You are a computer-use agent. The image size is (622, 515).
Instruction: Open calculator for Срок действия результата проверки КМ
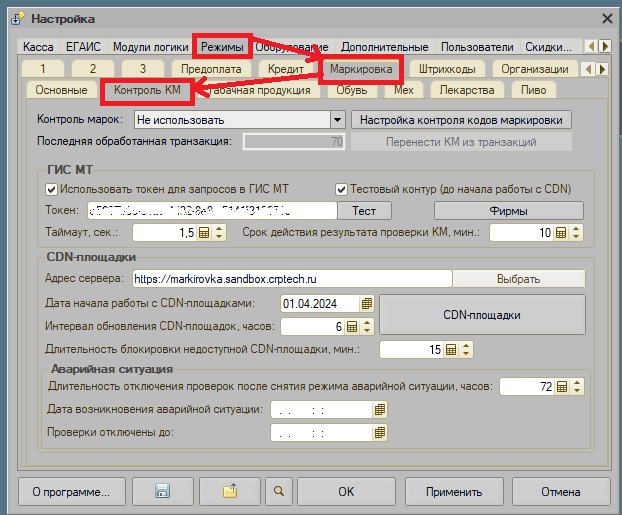(x=561, y=233)
